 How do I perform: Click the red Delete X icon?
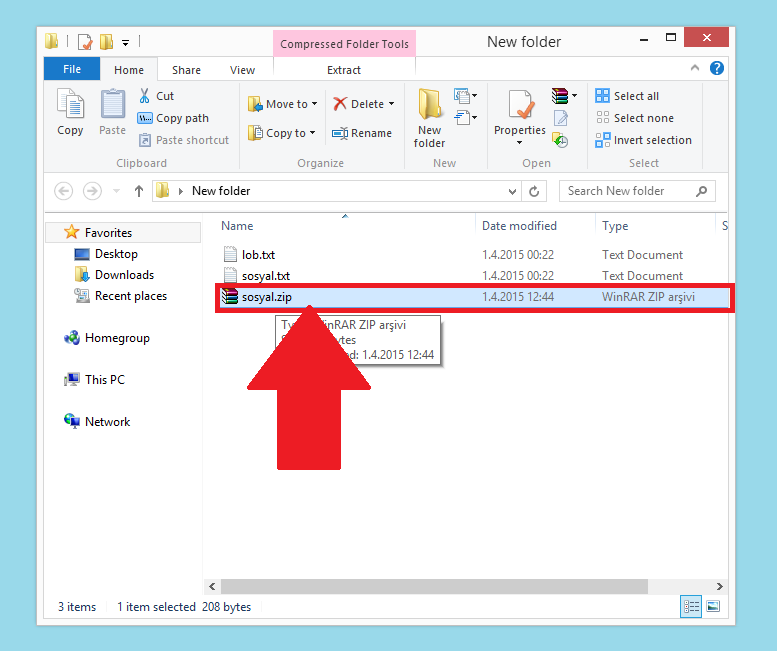click(340, 104)
